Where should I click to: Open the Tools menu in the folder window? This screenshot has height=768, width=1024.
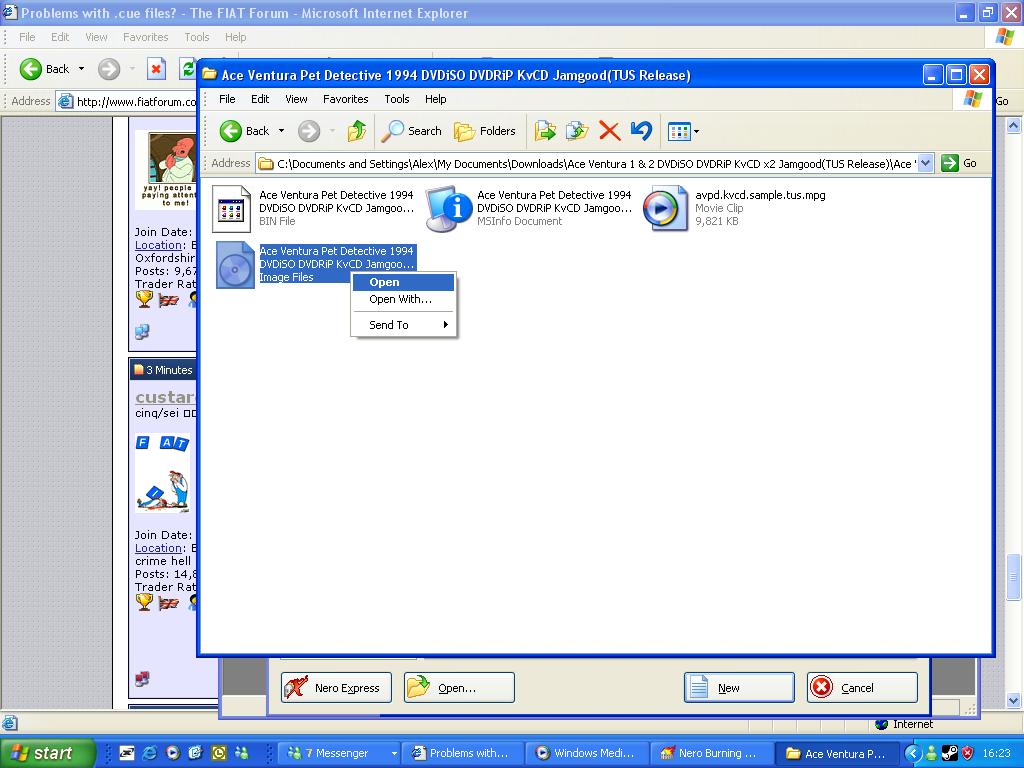pyautogui.click(x=396, y=99)
